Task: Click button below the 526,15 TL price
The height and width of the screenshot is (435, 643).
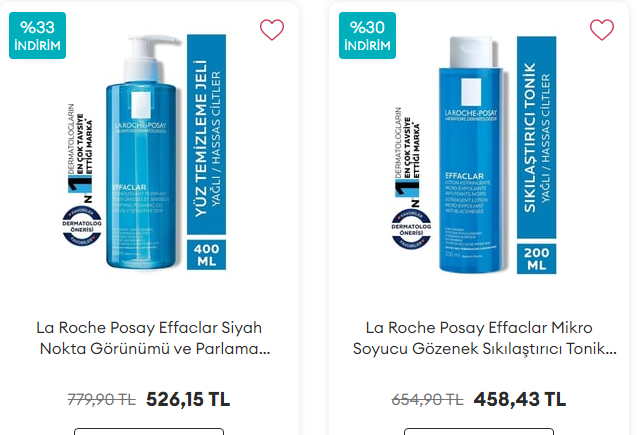Action: (149, 431)
